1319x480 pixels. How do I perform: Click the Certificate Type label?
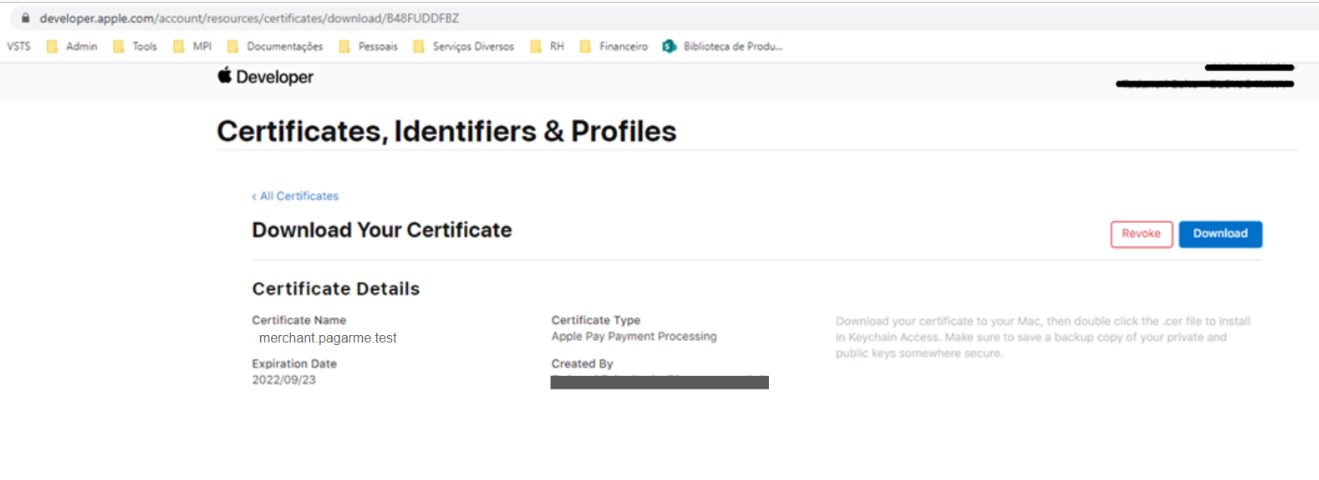[x=596, y=321]
